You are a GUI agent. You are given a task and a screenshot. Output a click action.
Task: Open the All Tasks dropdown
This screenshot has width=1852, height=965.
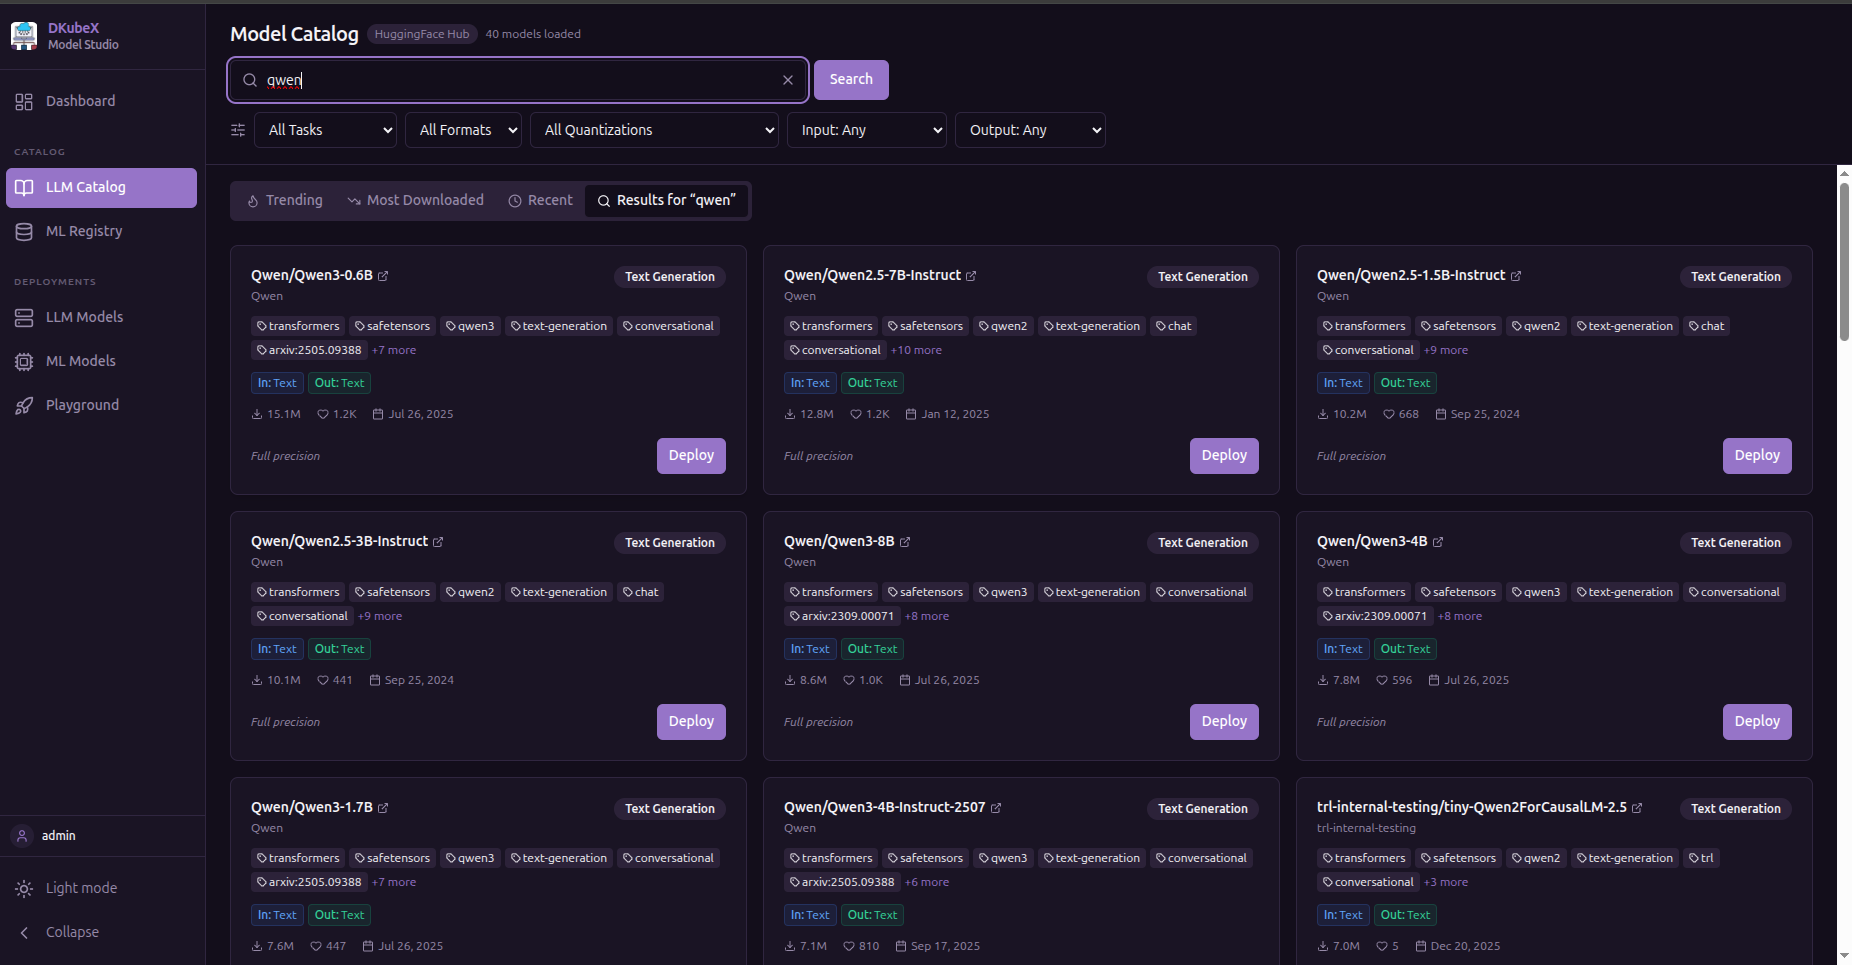(x=325, y=130)
